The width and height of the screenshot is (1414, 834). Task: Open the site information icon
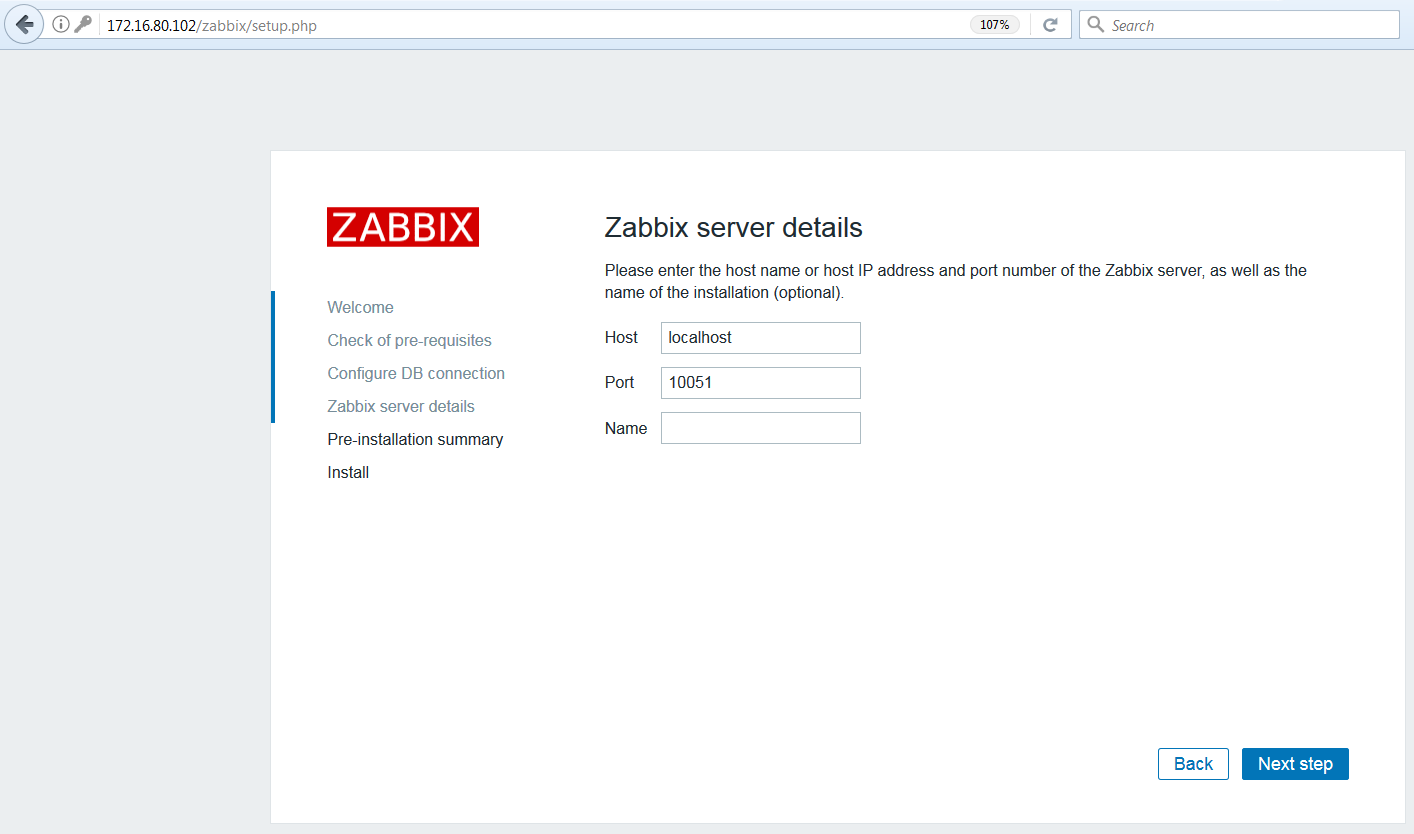tap(61, 25)
